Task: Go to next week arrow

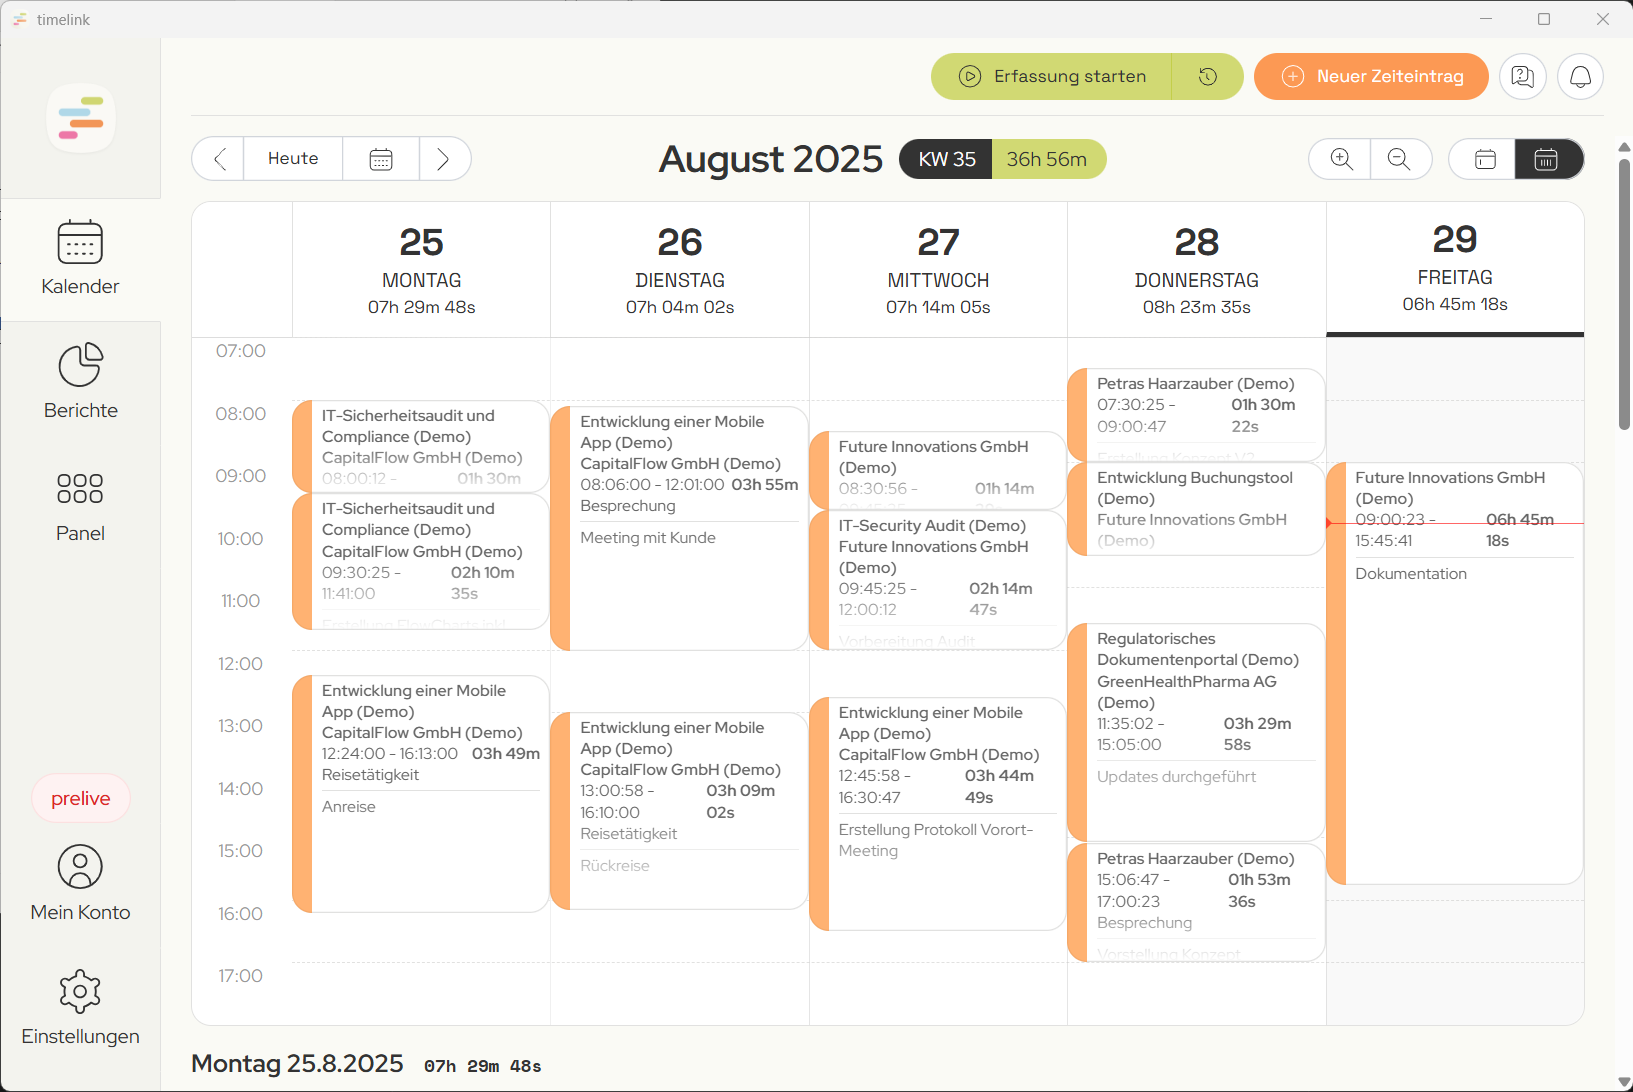Action: pos(444,159)
